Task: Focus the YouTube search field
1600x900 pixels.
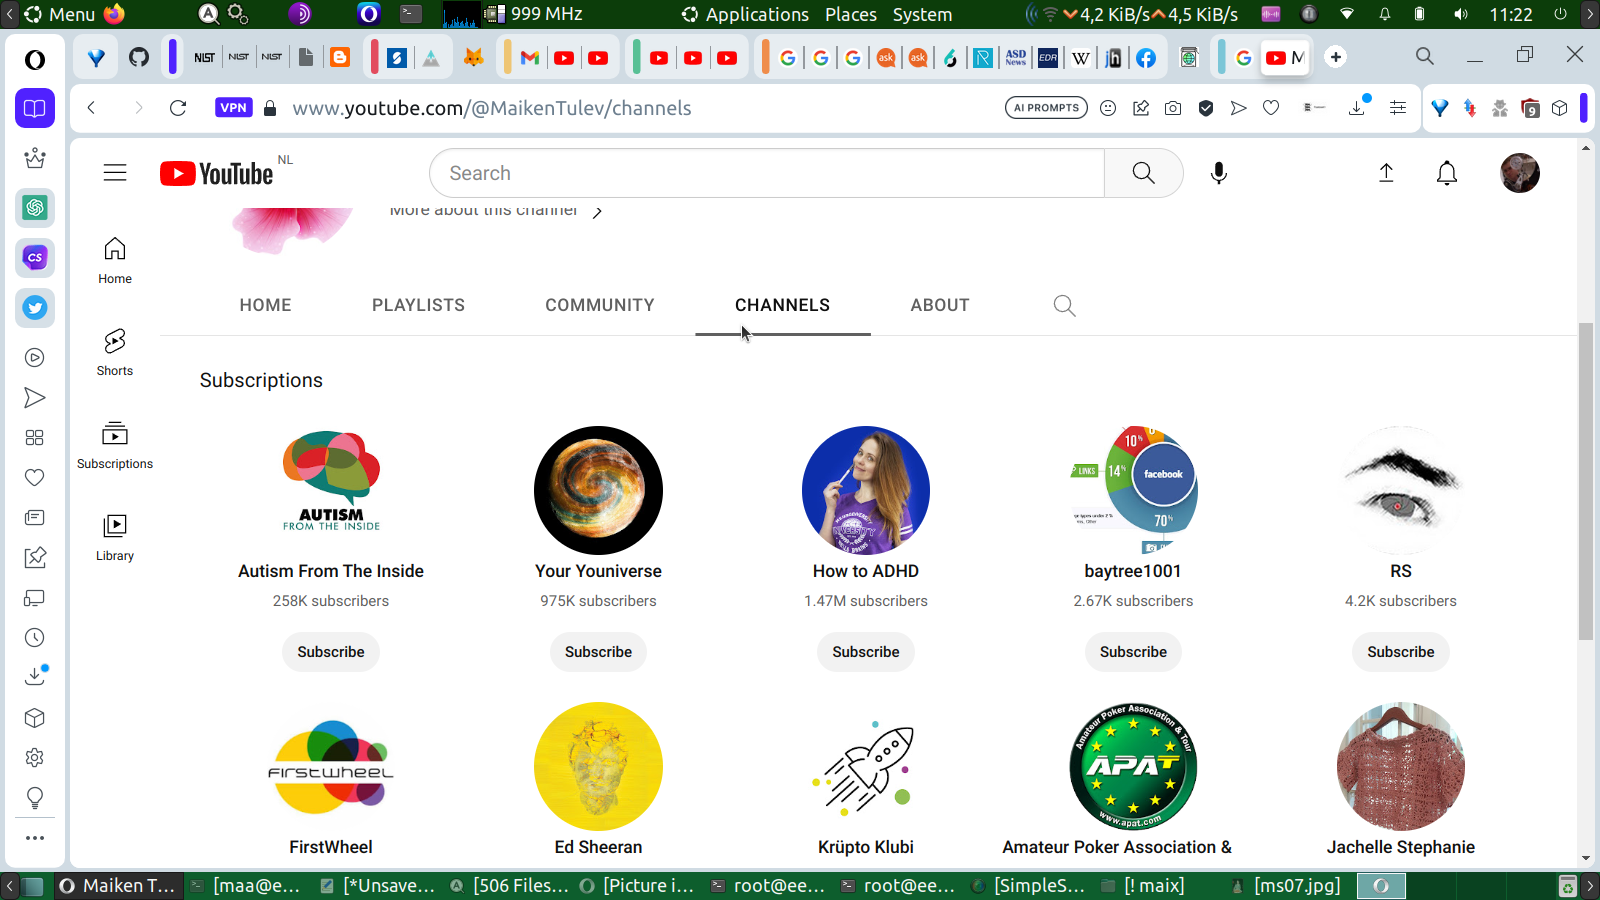Action: (767, 173)
